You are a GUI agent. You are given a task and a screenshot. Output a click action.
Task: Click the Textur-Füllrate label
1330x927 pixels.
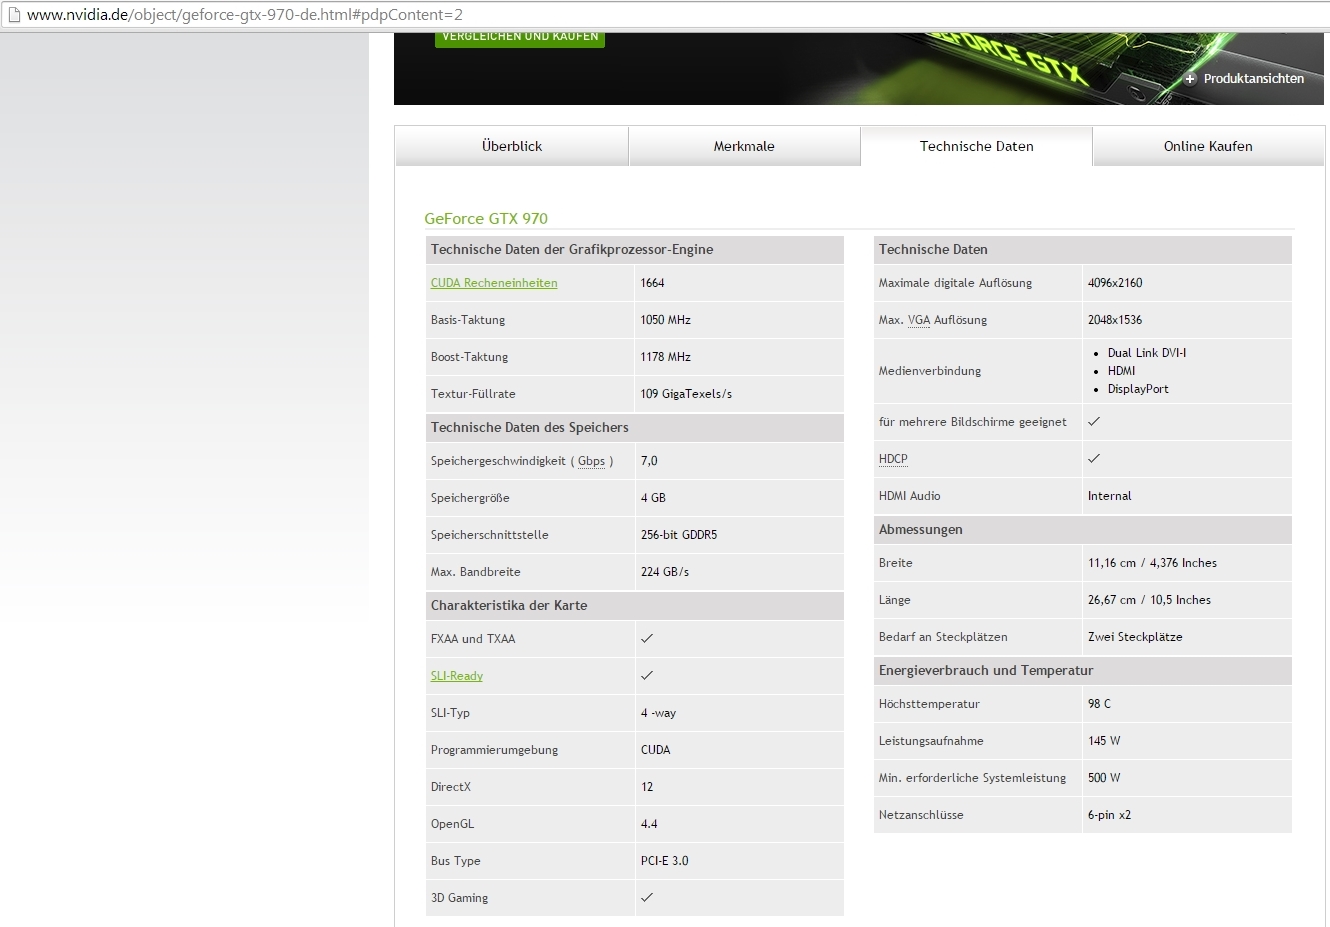click(473, 394)
